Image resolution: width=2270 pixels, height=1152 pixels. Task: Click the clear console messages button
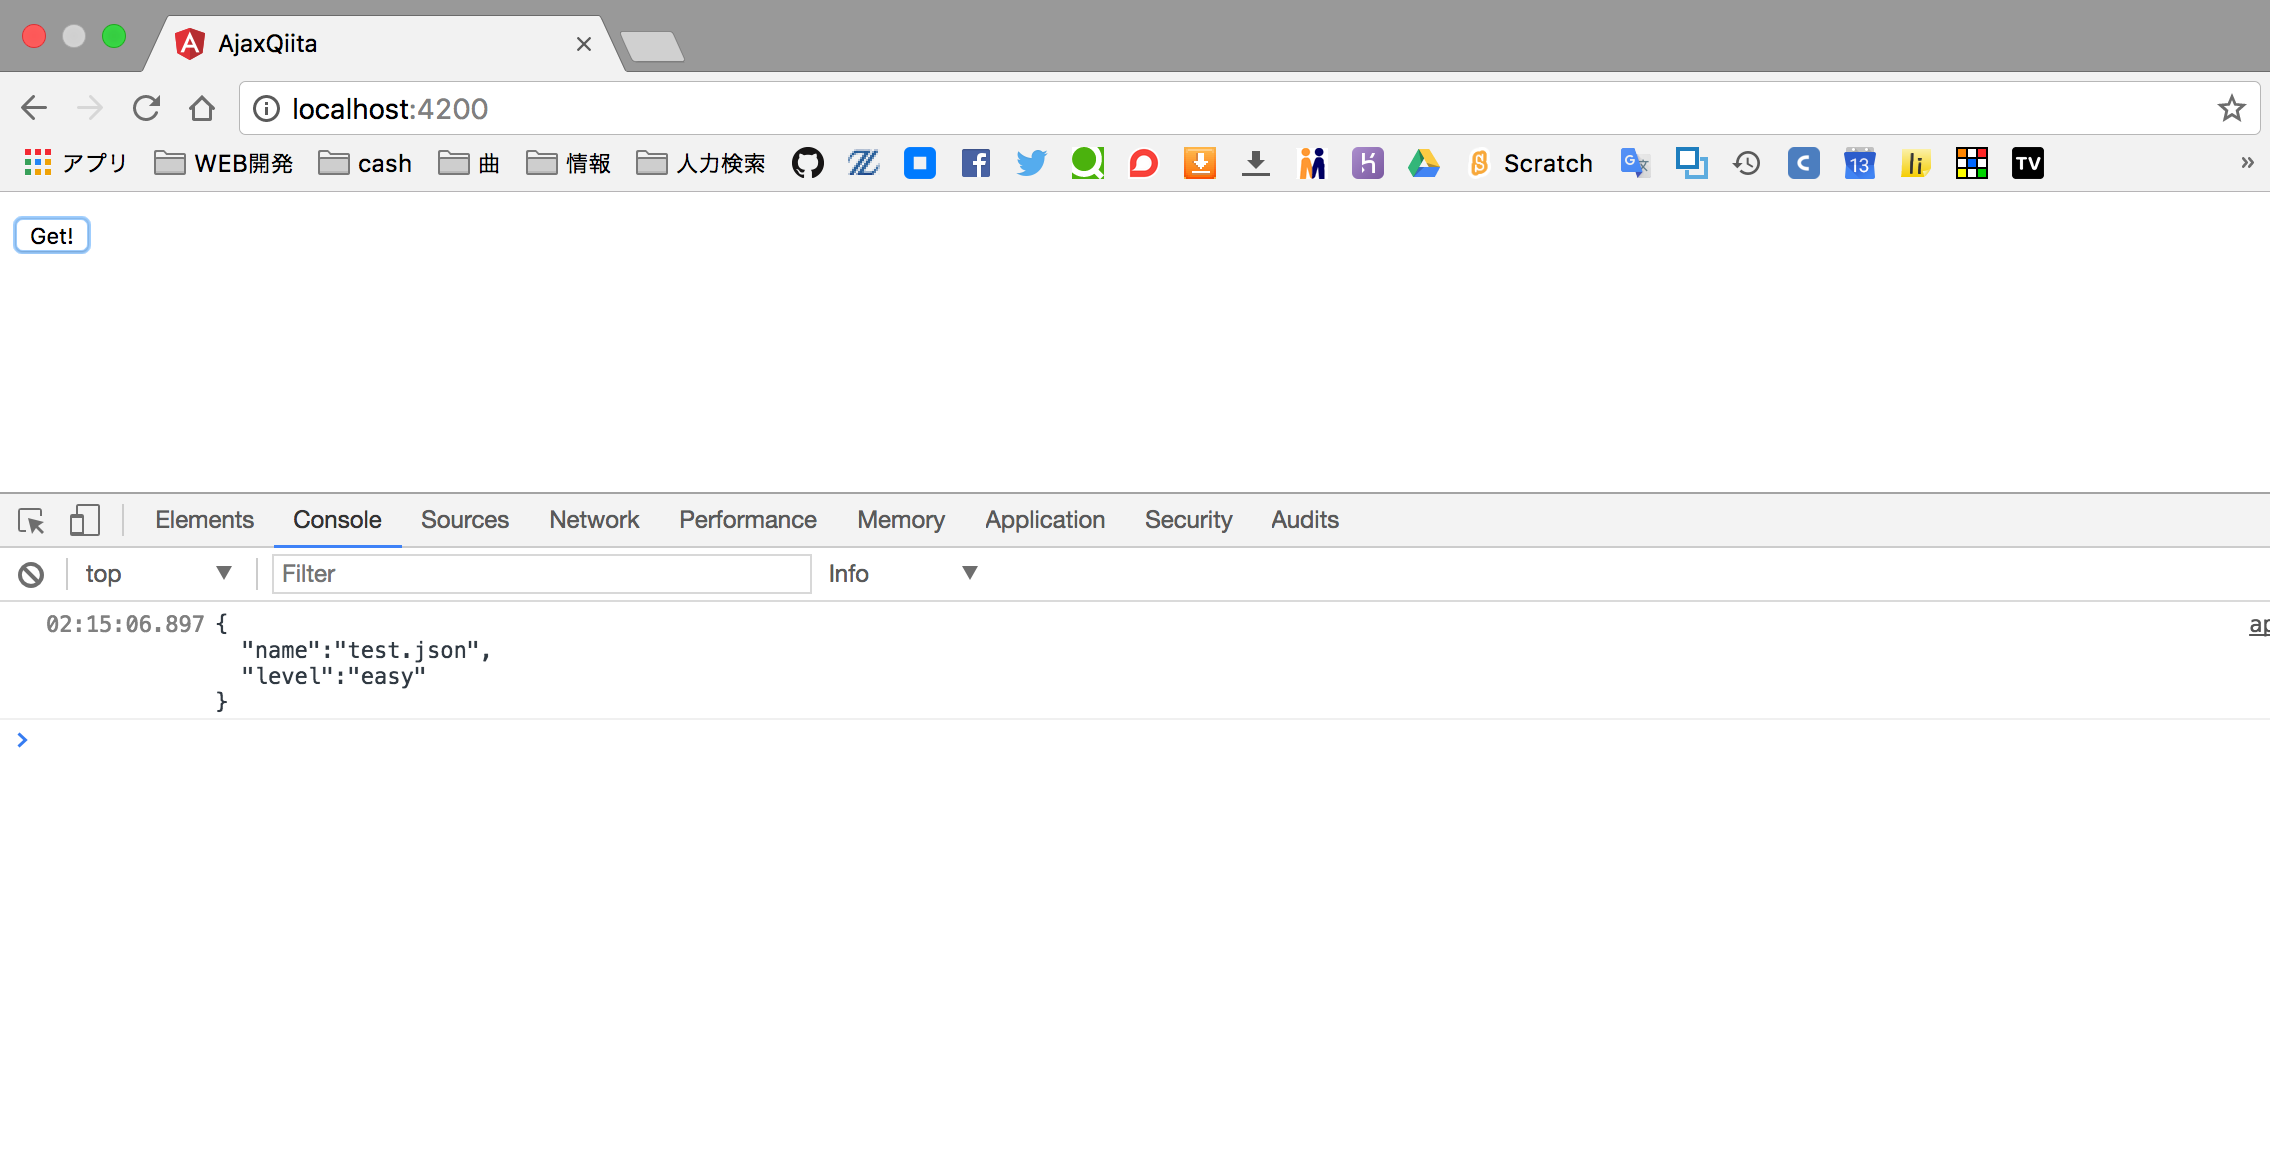pos(31,573)
